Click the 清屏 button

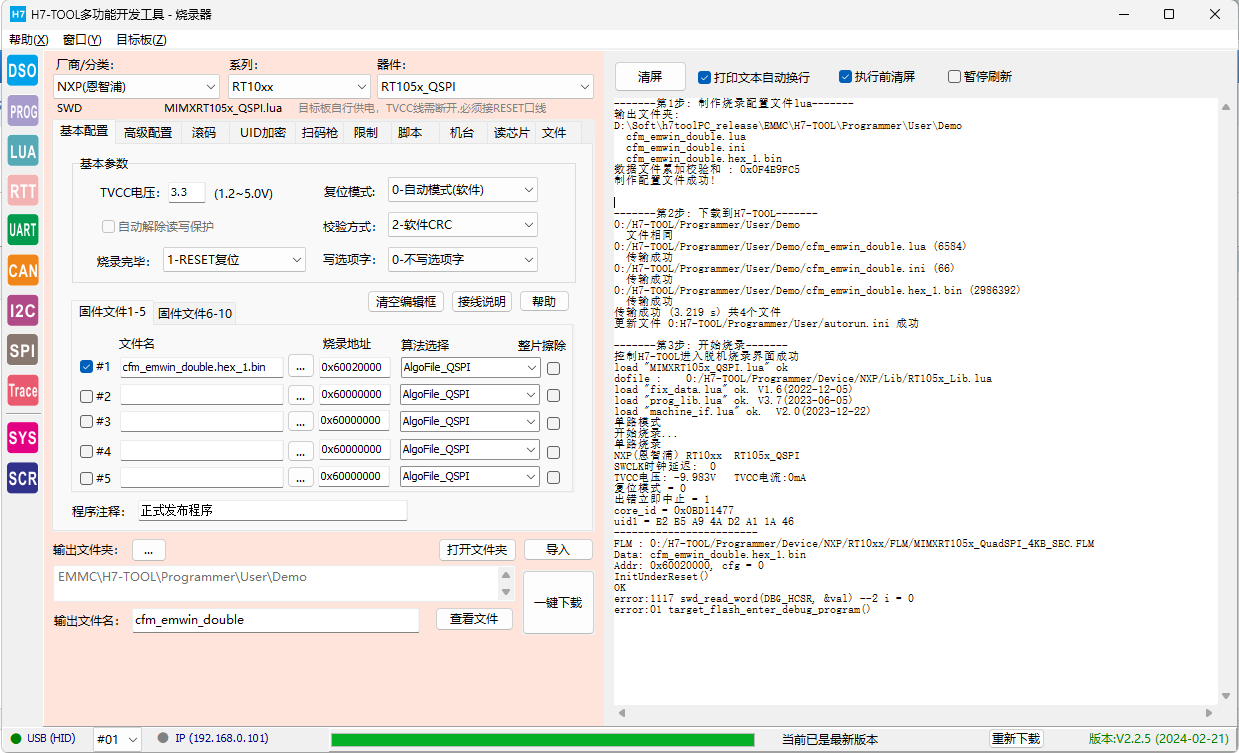(650, 77)
